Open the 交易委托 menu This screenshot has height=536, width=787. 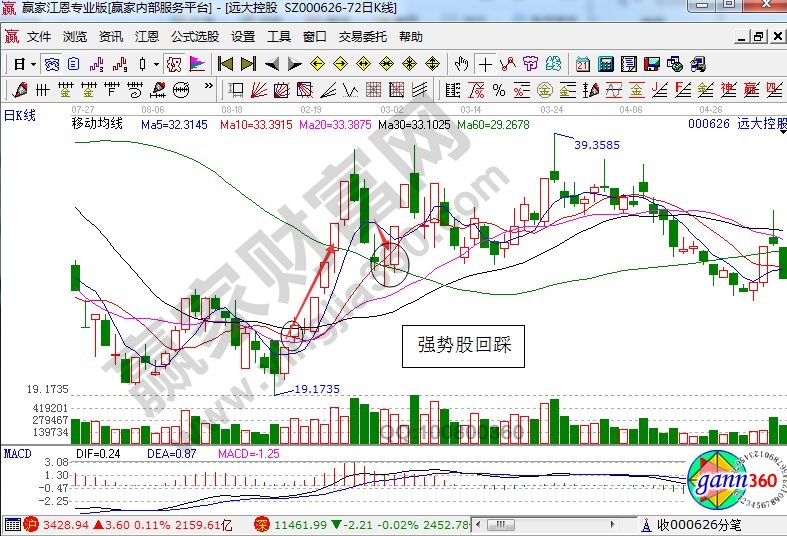(x=362, y=37)
